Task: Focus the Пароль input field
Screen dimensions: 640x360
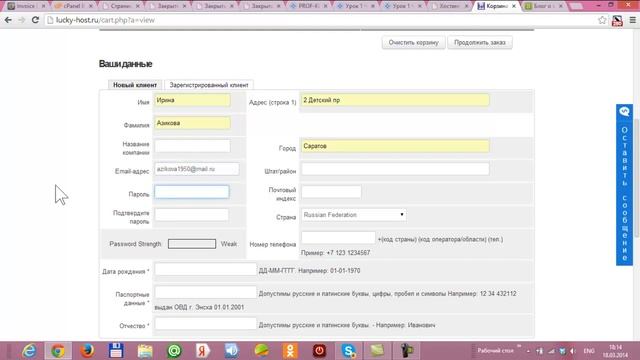Action: tap(192, 192)
